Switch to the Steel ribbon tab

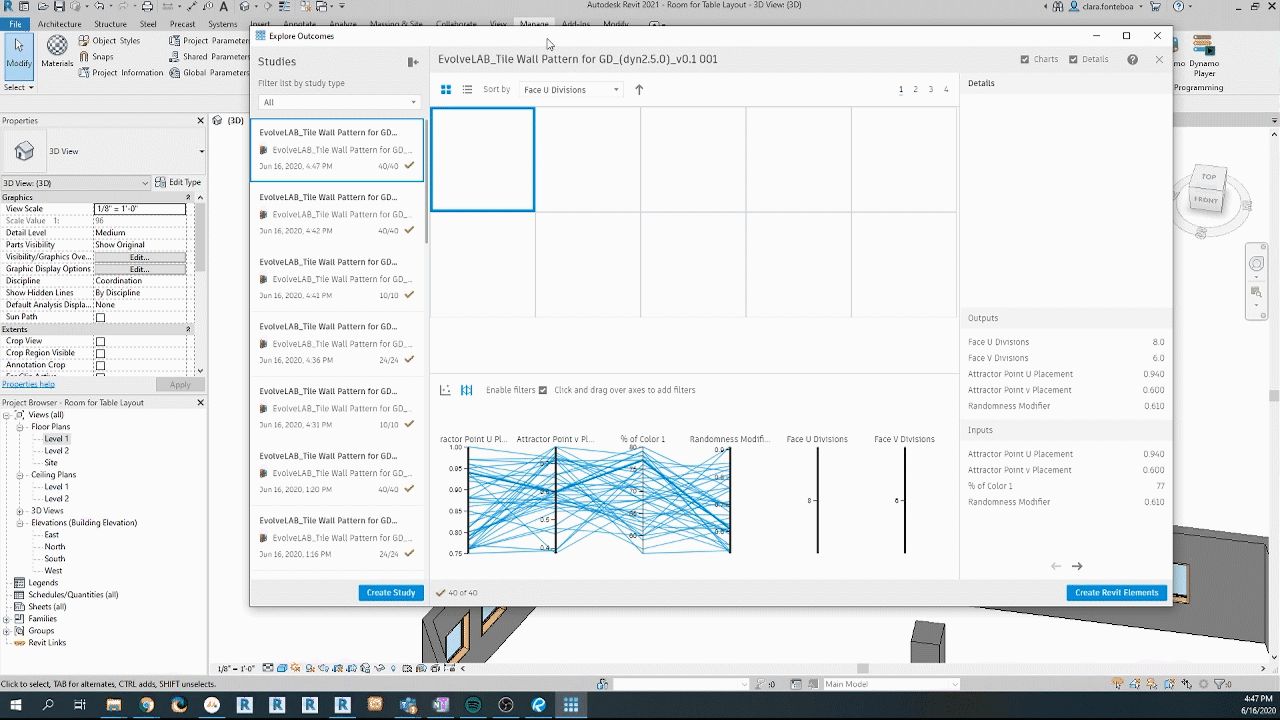(148, 24)
